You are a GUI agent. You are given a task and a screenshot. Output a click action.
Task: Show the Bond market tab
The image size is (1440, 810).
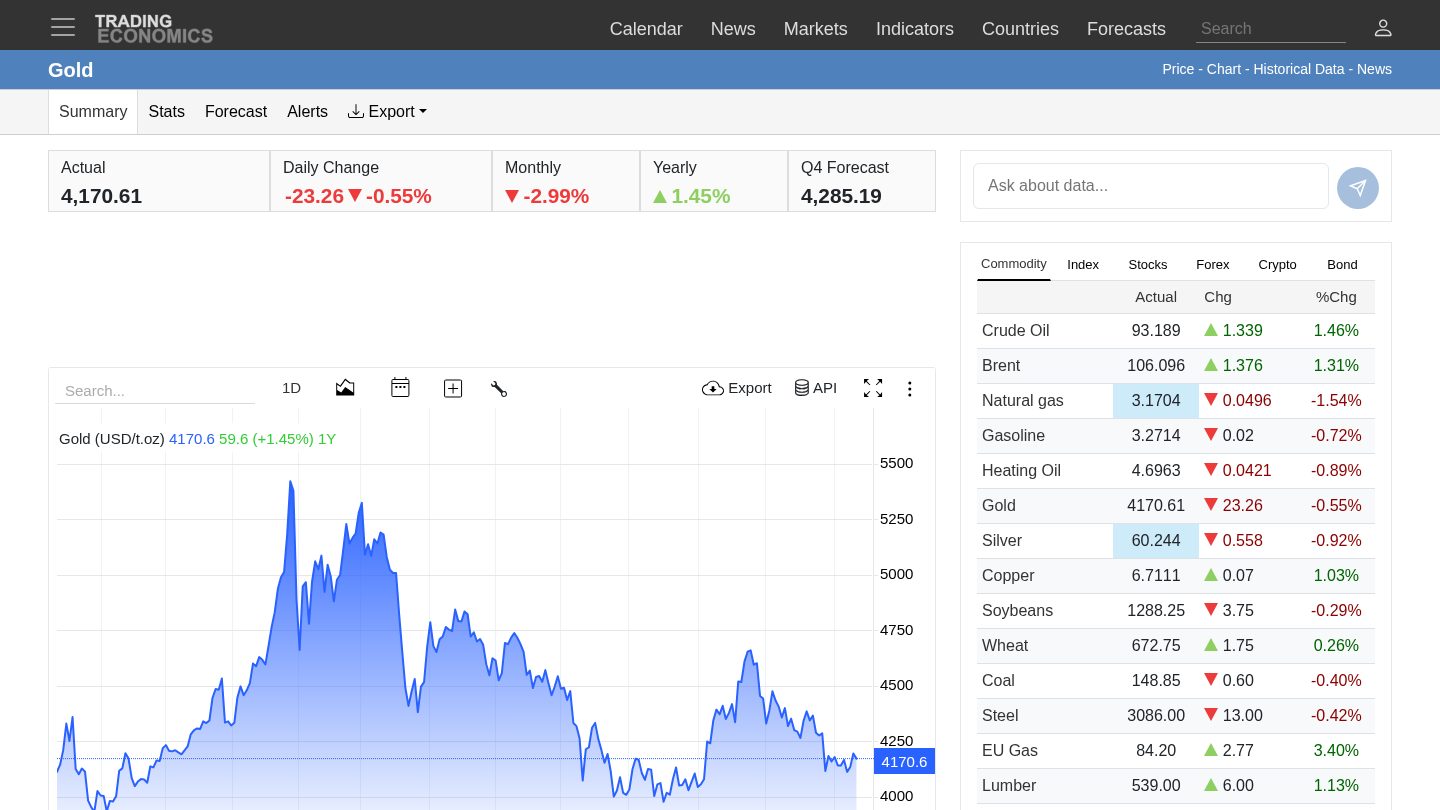tap(1342, 264)
